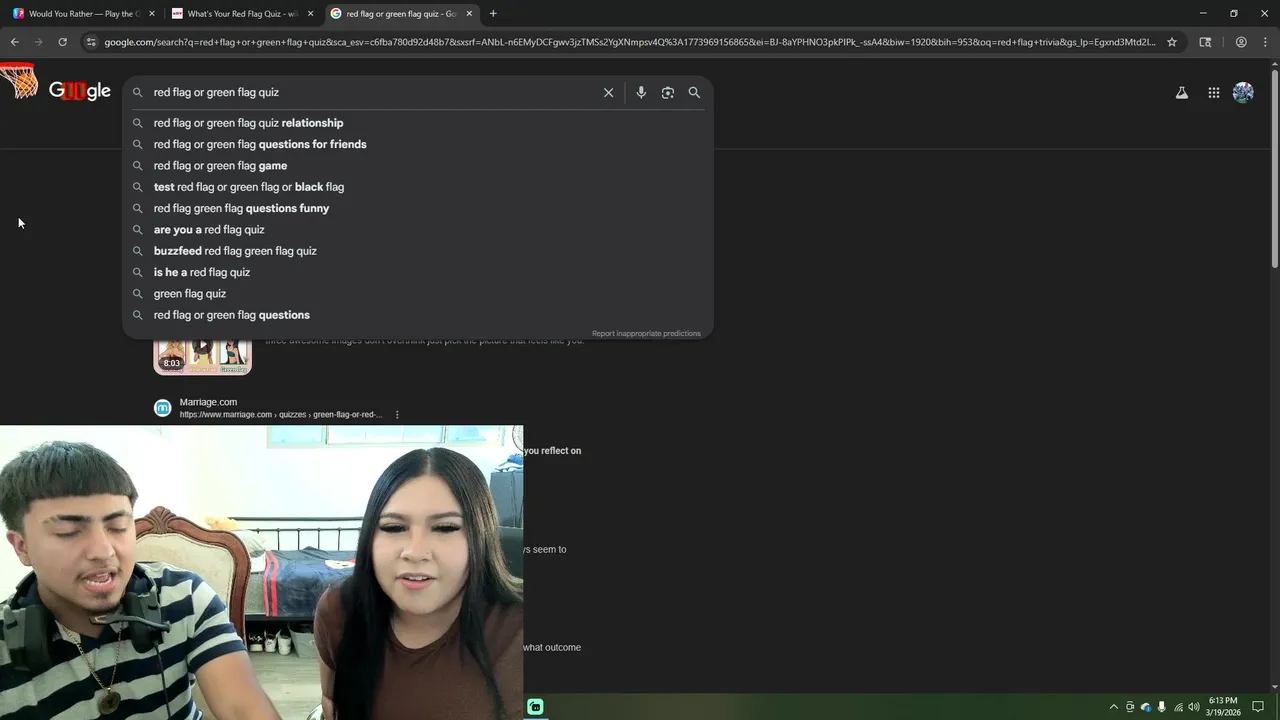Image resolution: width=1280 pixels, height=720 pixels.
Task: Click the browser address bar URL
Action: point(630,42)
